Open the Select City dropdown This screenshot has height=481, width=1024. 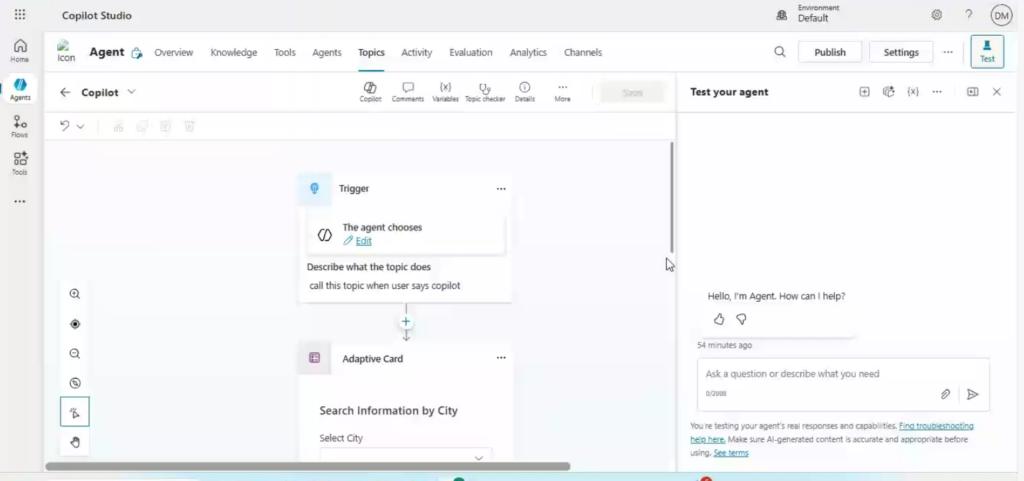click(x=406, y=456)
